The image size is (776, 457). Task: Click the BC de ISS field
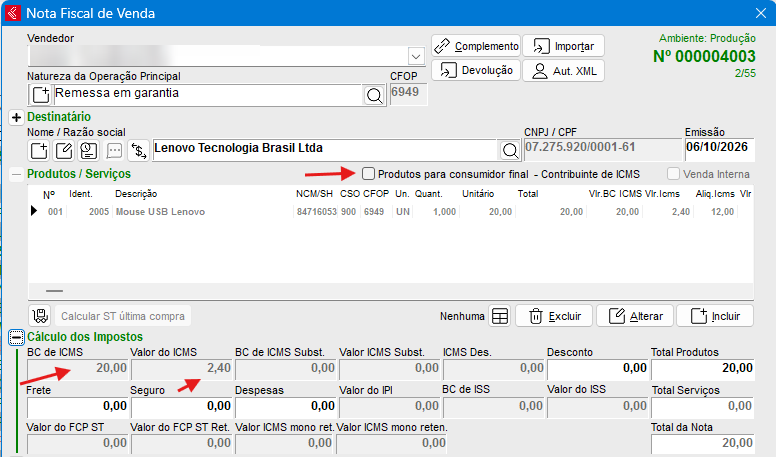pyautogui.click(x=494, y=406)
